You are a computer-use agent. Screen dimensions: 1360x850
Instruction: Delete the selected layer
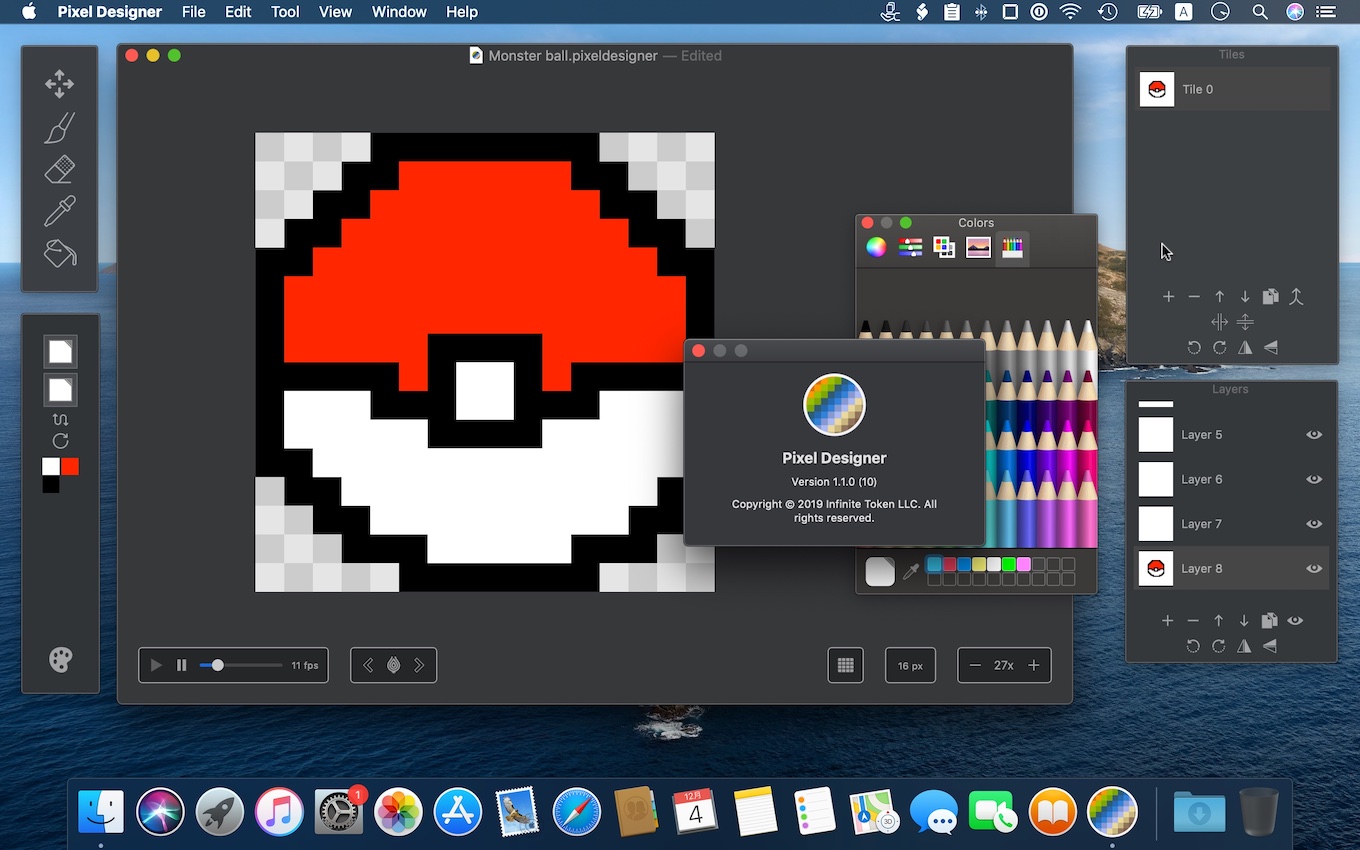click(1193, 621)
